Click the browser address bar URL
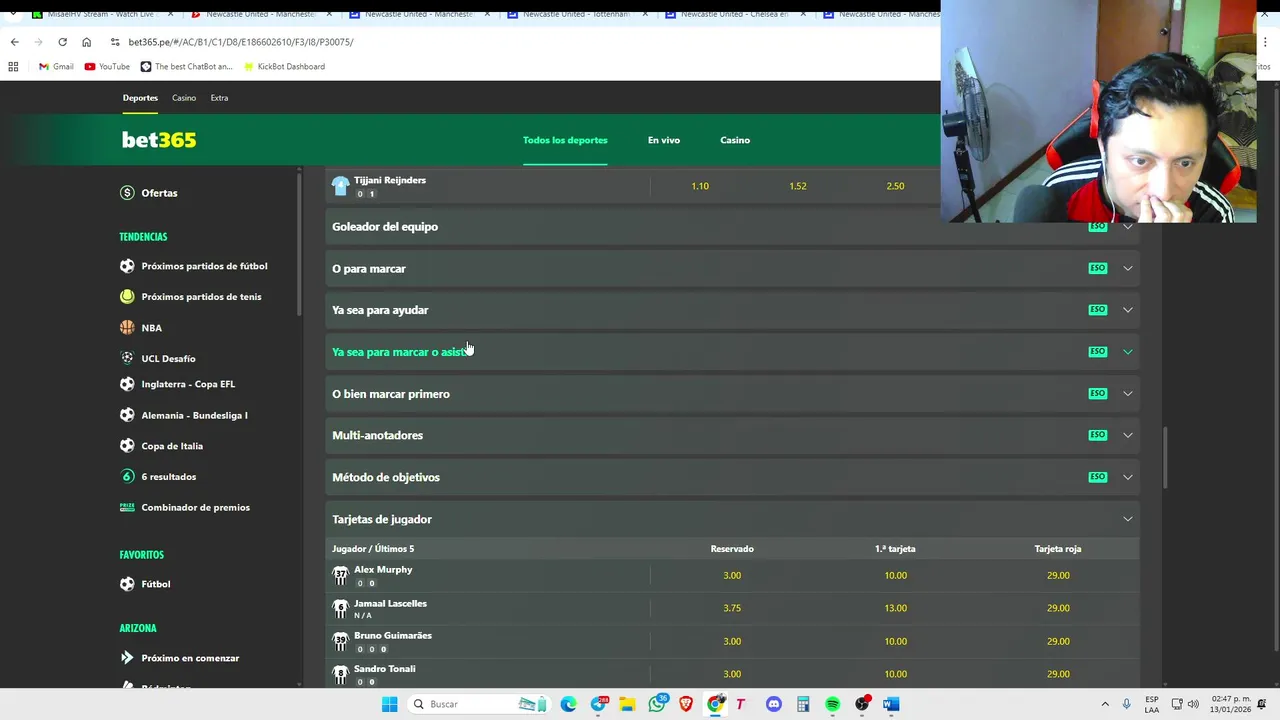The height and width of the screenshot is (720, 1280). (x=241, y=42)
